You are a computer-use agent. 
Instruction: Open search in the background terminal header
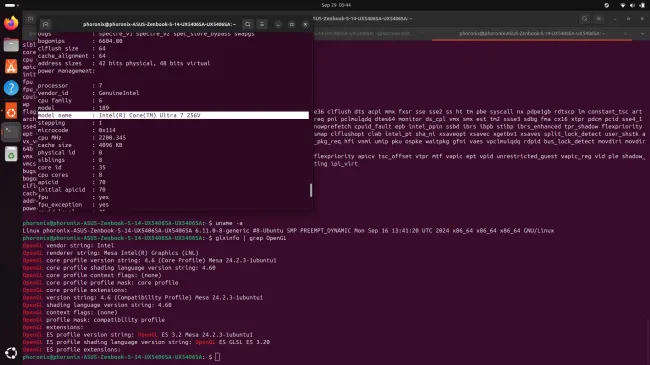coord(585,19)
